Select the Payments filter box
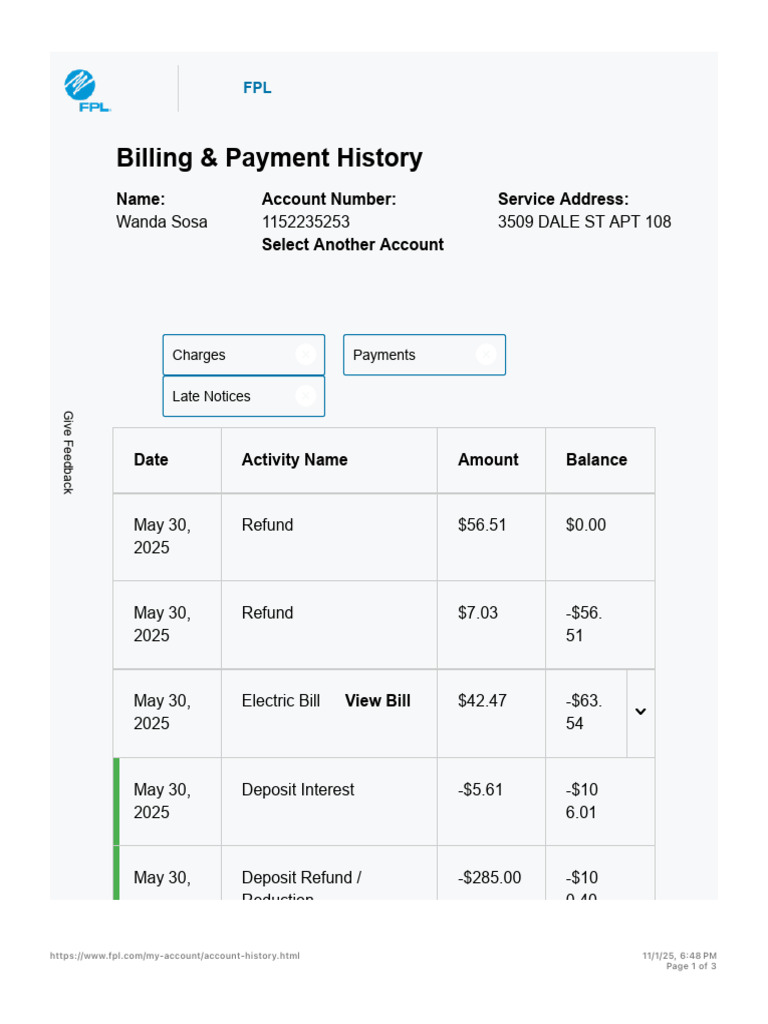Screen dimensions: 768x1024 pyautogui.click(x=424, y=355)
